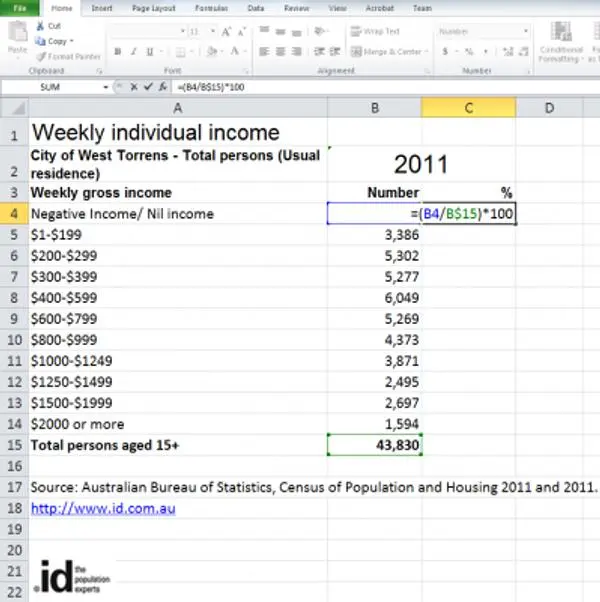Confirm the formula with the checkmark icon

148,87
